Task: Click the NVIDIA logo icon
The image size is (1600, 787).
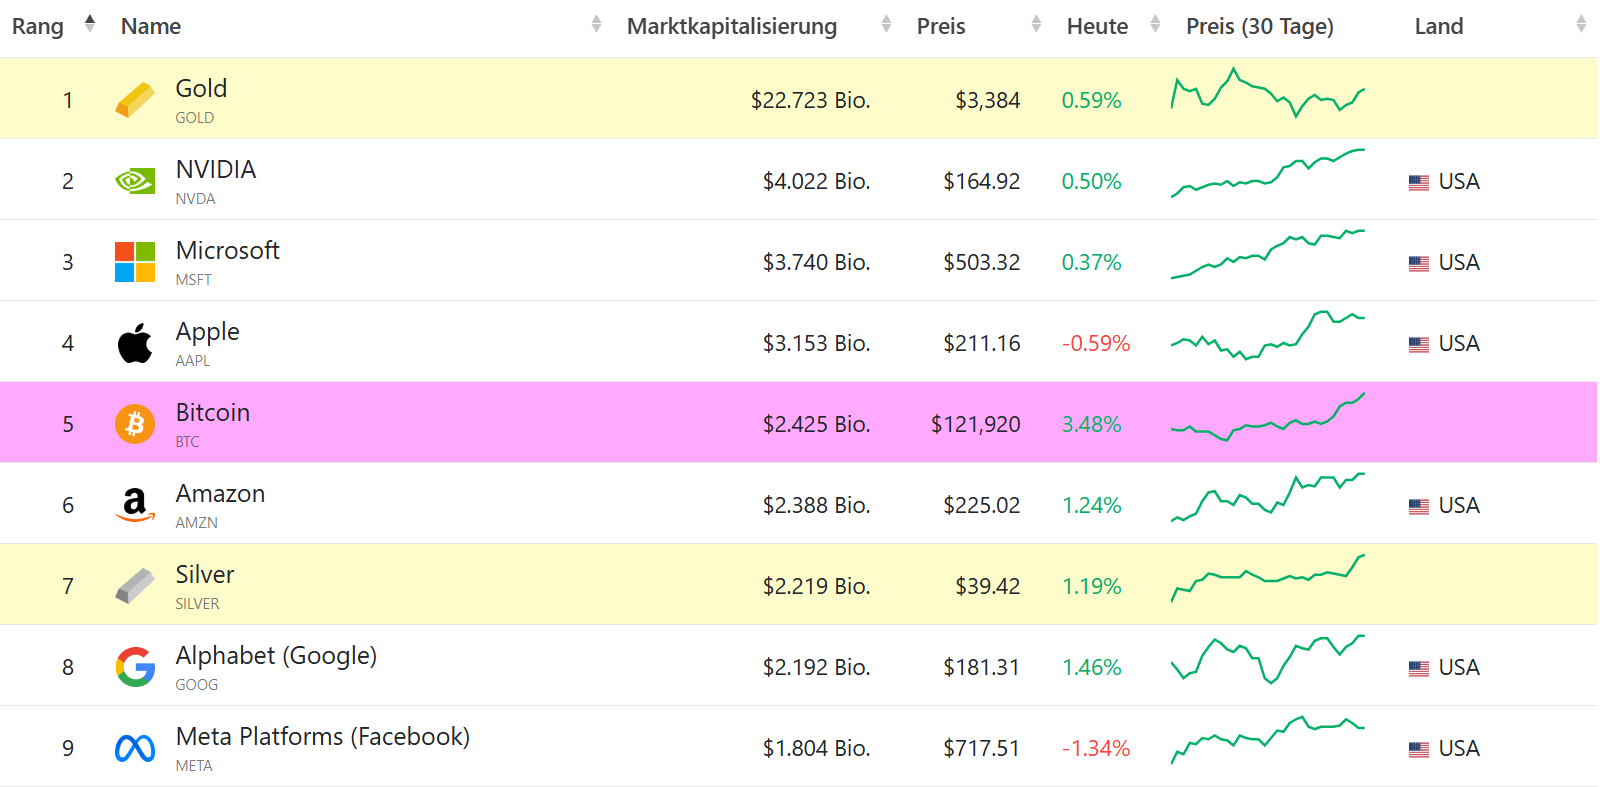Action: click(x=135, y=181)
